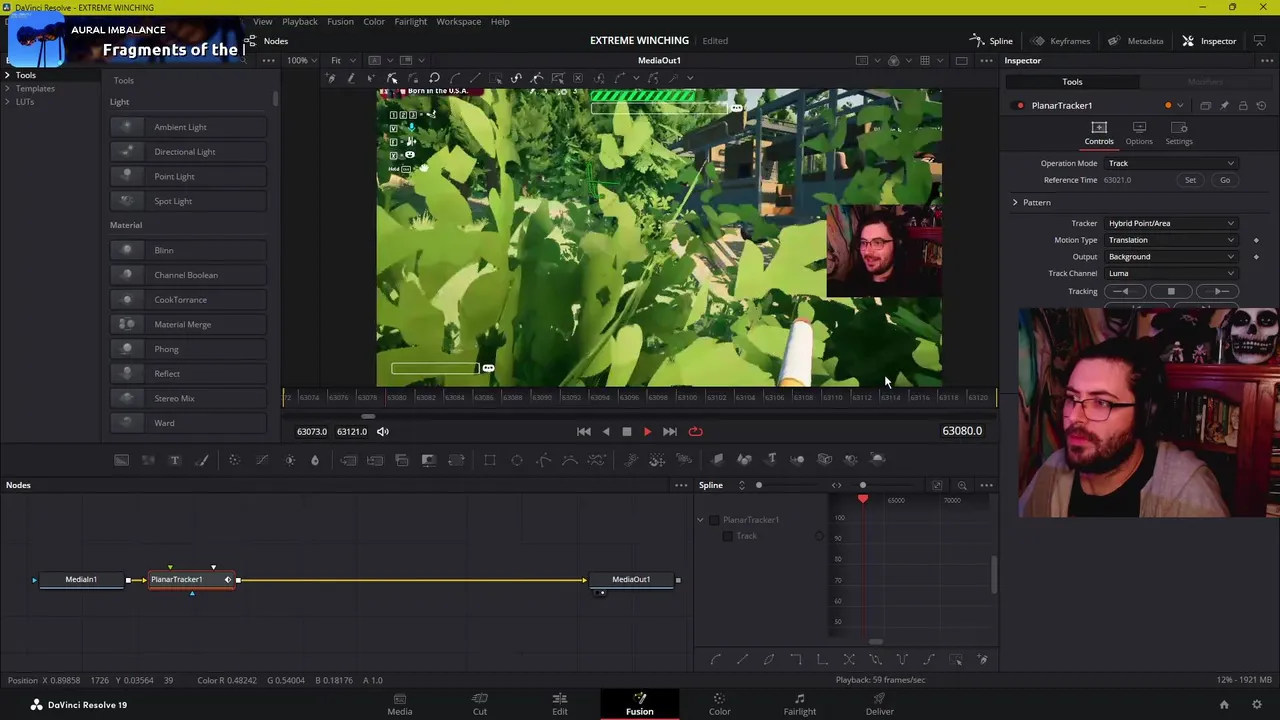Click the time ruler under the viewer
This screenshot has width=1280, height=720.
[x=640, y=398]
